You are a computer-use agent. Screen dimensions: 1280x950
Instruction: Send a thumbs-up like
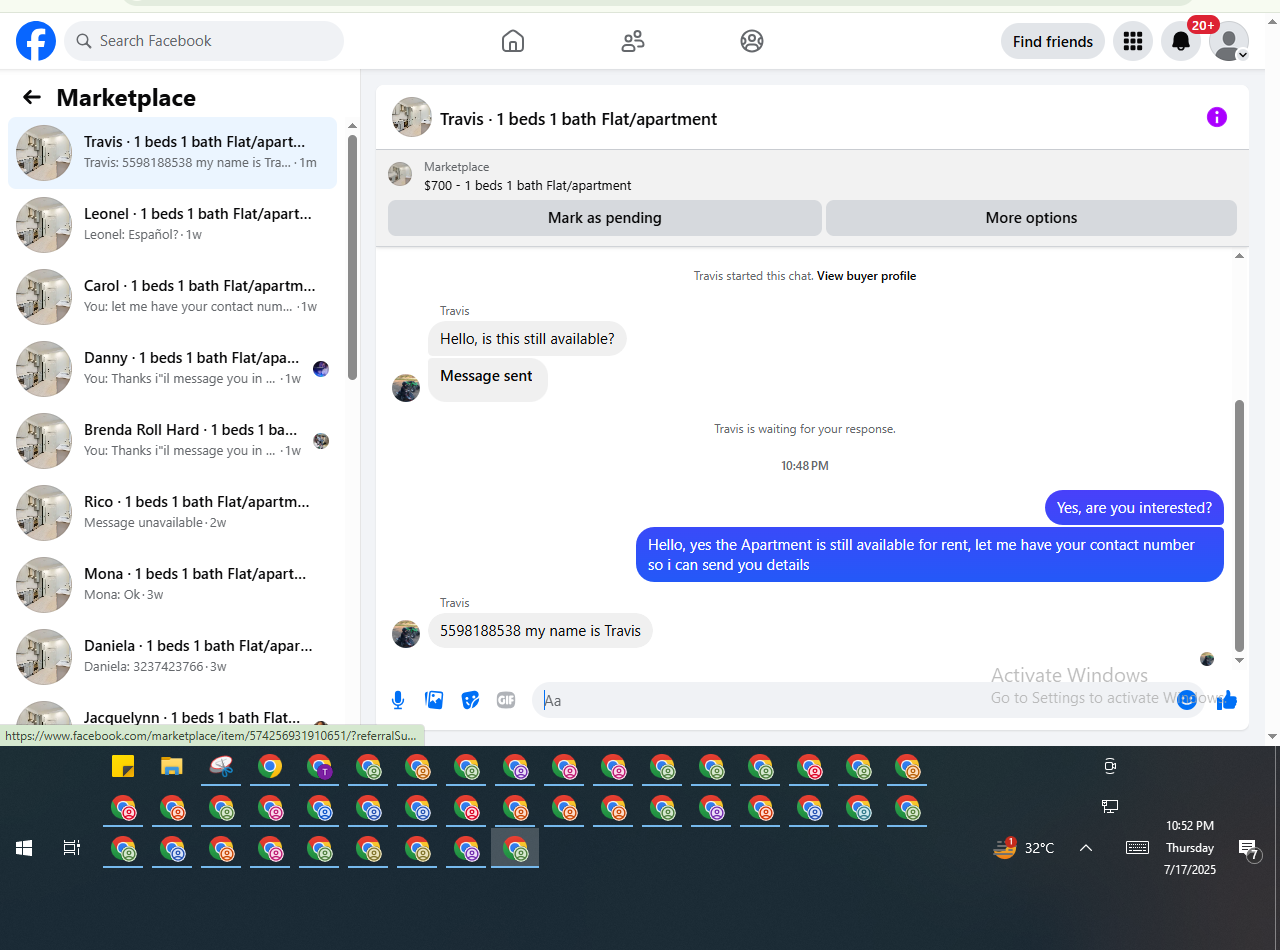click(x=1227, y=700)
